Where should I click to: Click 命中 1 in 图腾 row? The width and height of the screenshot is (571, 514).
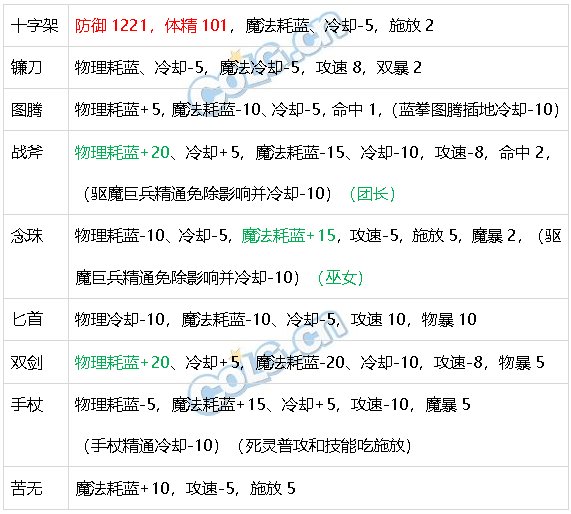pyautogui.click(x=354, y=110)
